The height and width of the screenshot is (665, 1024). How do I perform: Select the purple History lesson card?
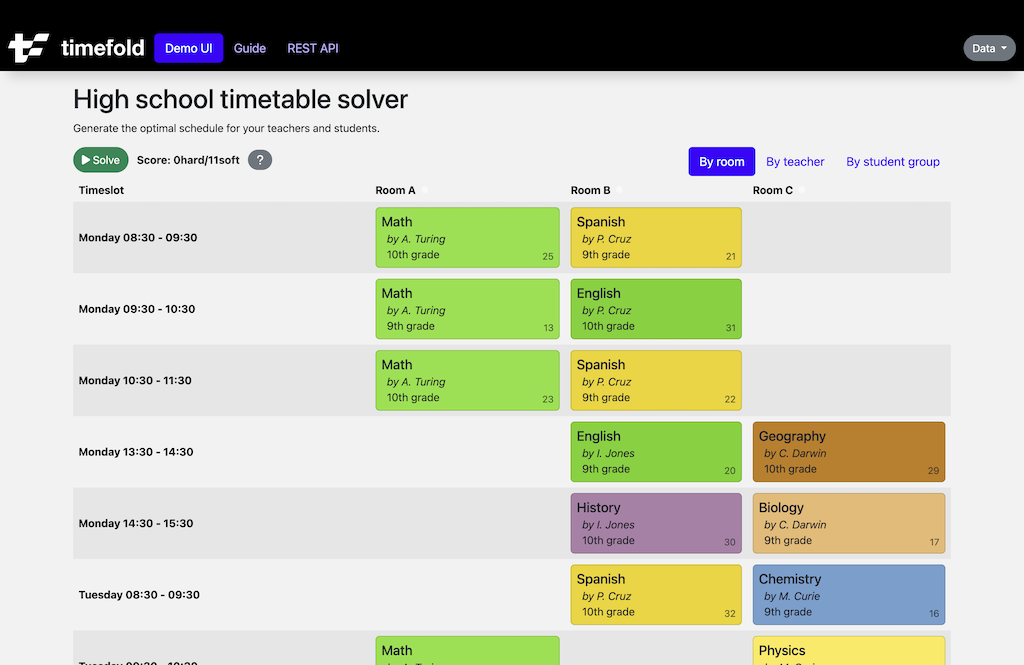coord(655,523)
